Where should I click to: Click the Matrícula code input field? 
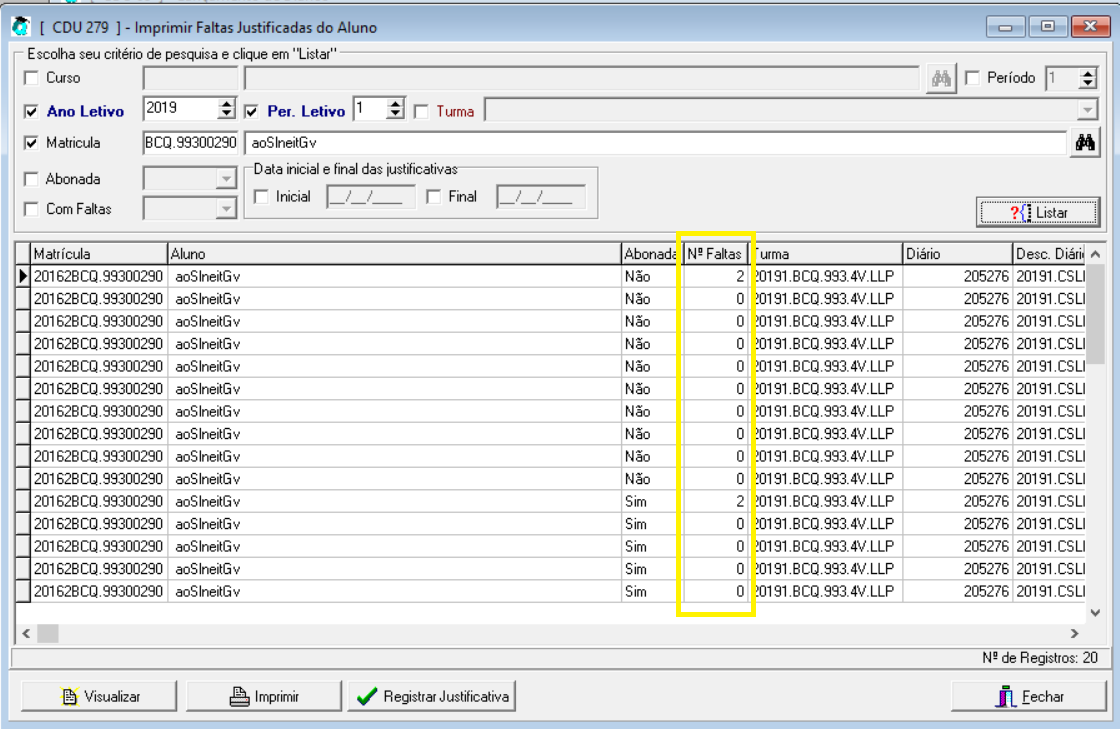[190, 143]
